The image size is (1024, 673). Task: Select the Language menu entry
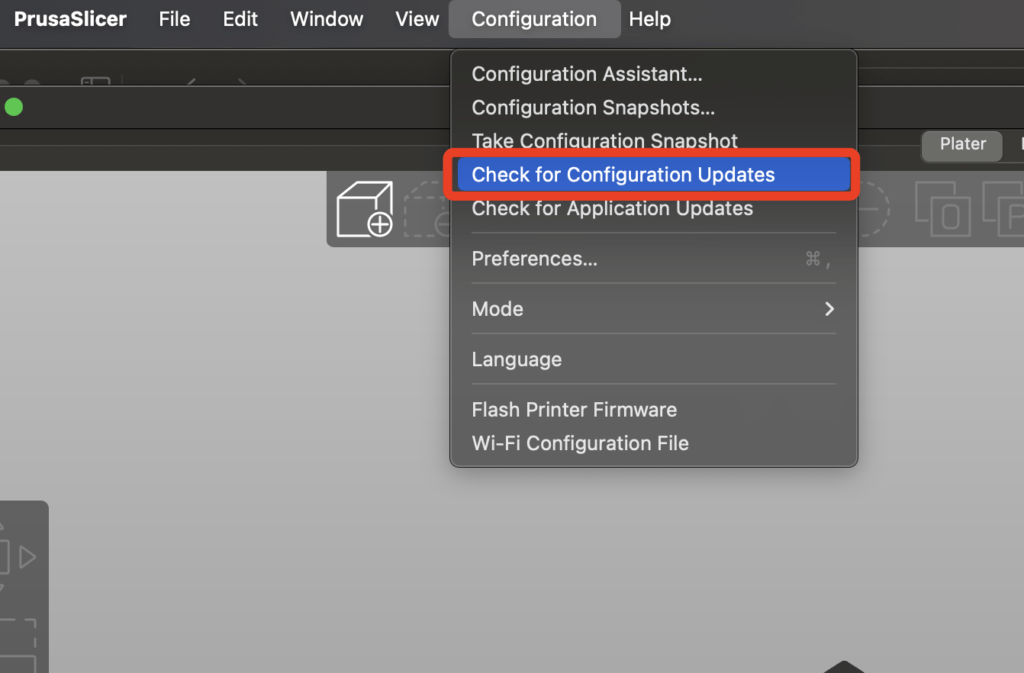(x=517, y=359)
